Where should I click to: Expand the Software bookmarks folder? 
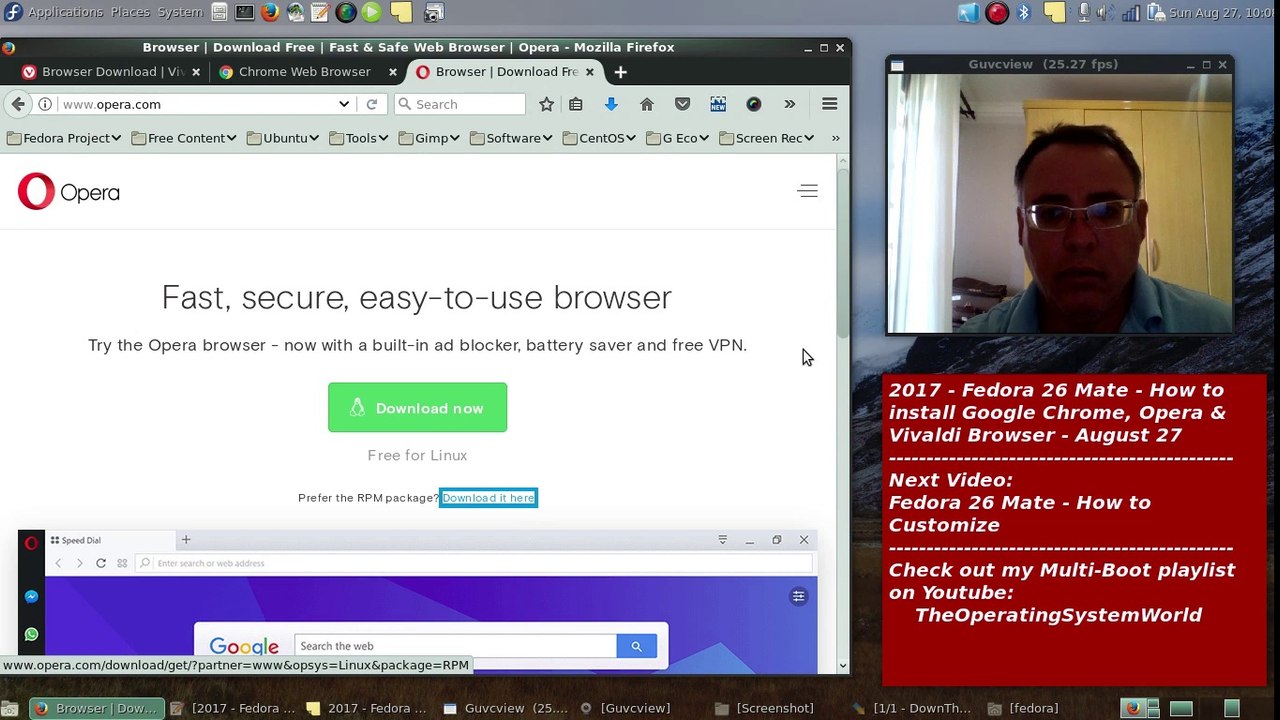pyautogui.click(x=511, y=138)
